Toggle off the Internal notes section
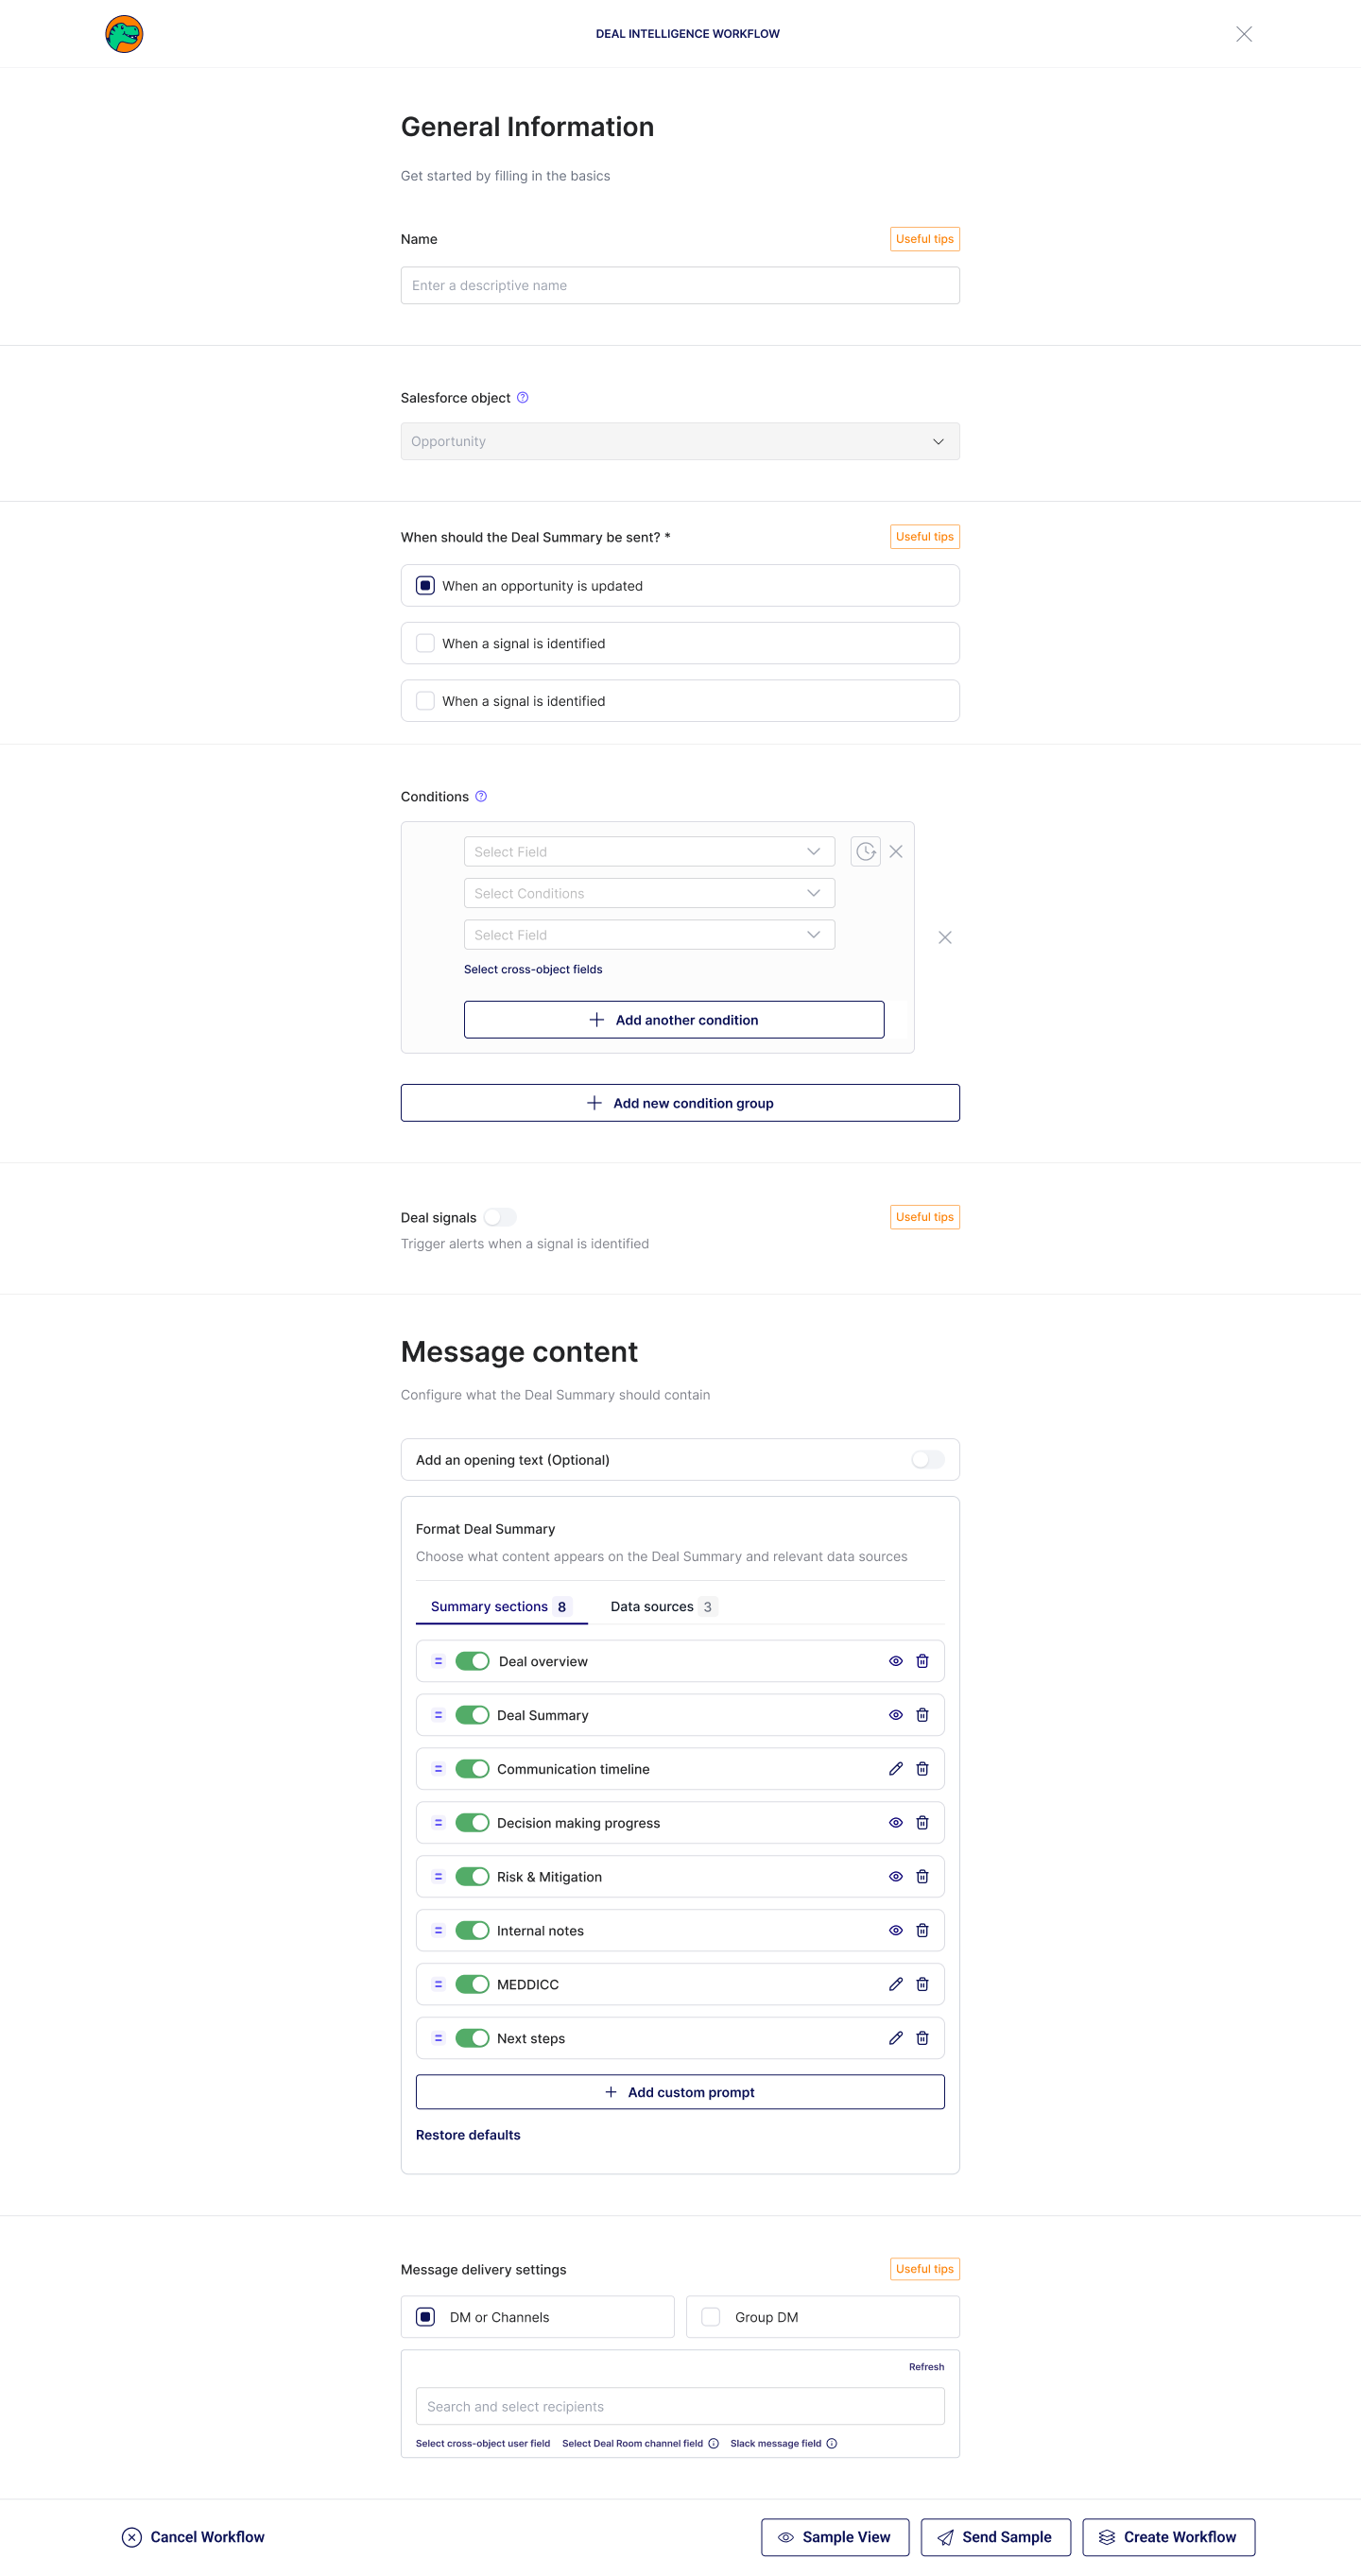Viewport: 1361px width, 2576px height. (472, 1931)
